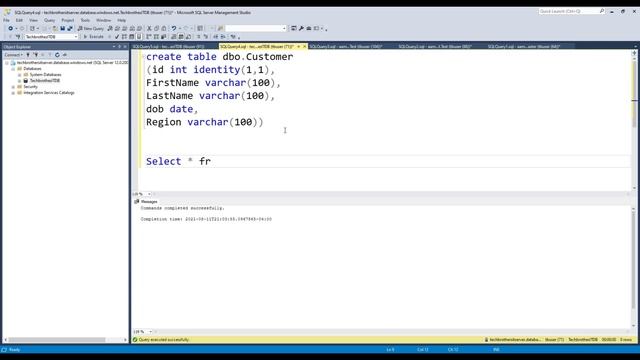Viewport: 640px width, 360px height.
Task: Select the TechbrothersITDB database
Action: click(x=44, y=81)
